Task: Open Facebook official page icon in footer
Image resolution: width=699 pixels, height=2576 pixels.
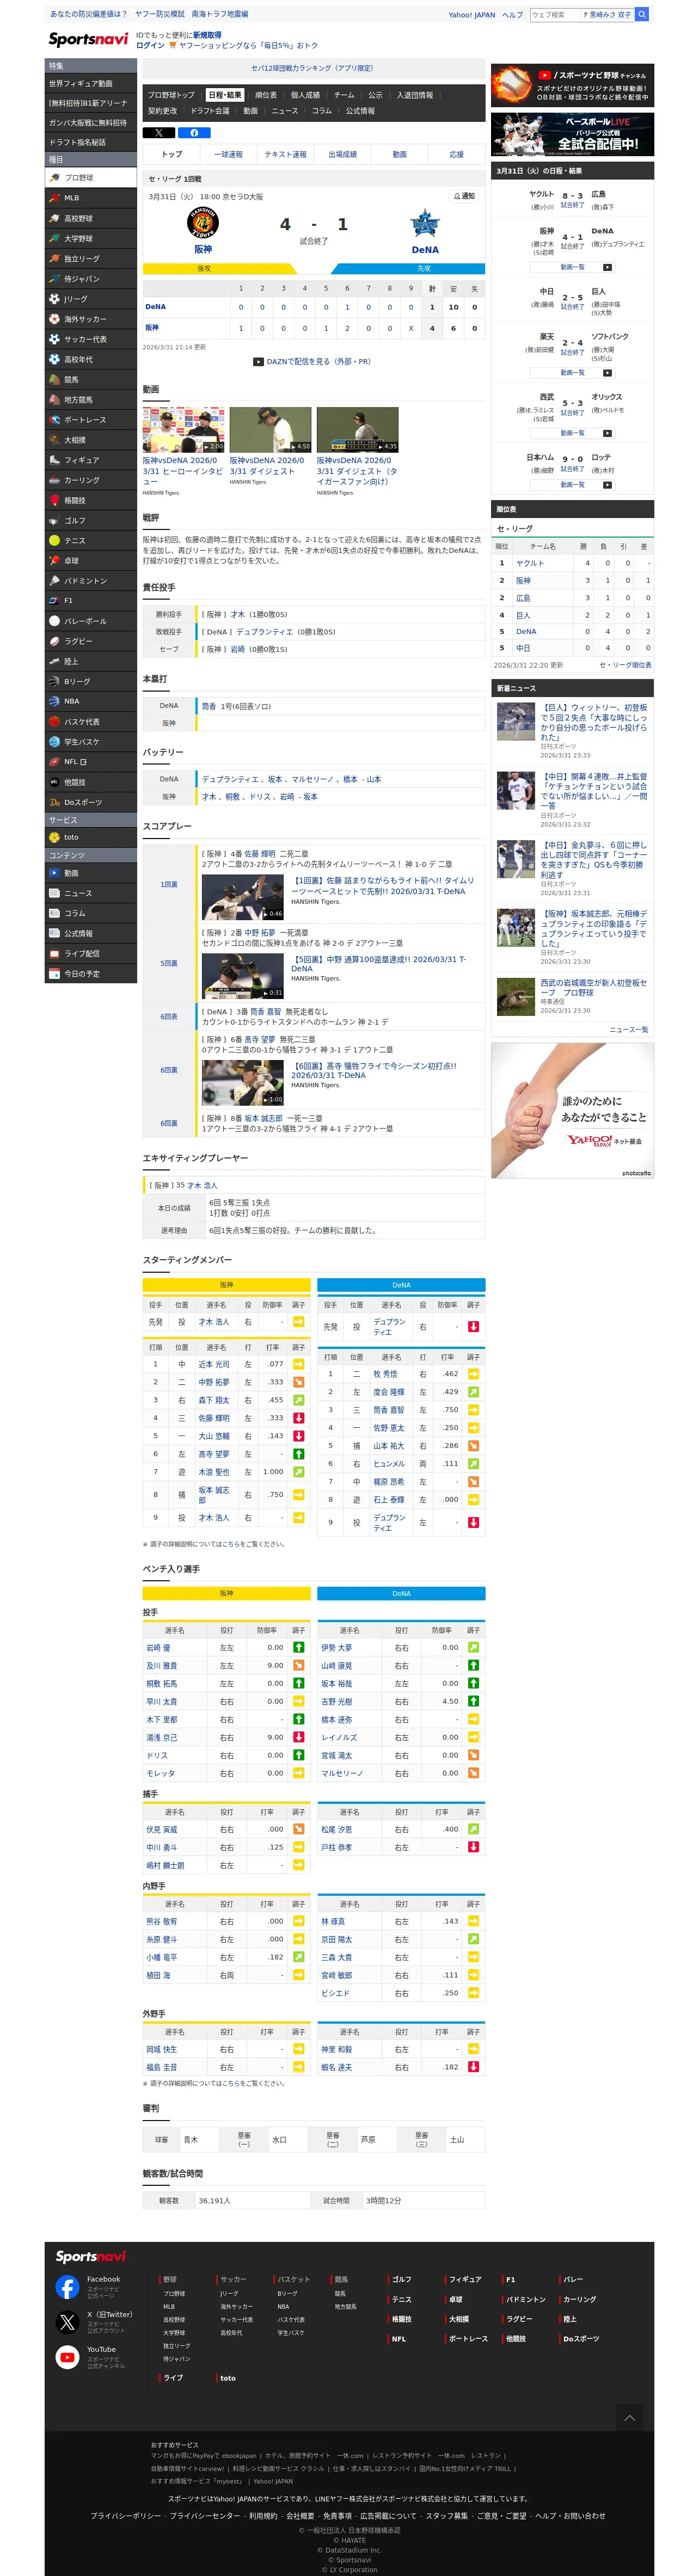Action: point(67,2287)
